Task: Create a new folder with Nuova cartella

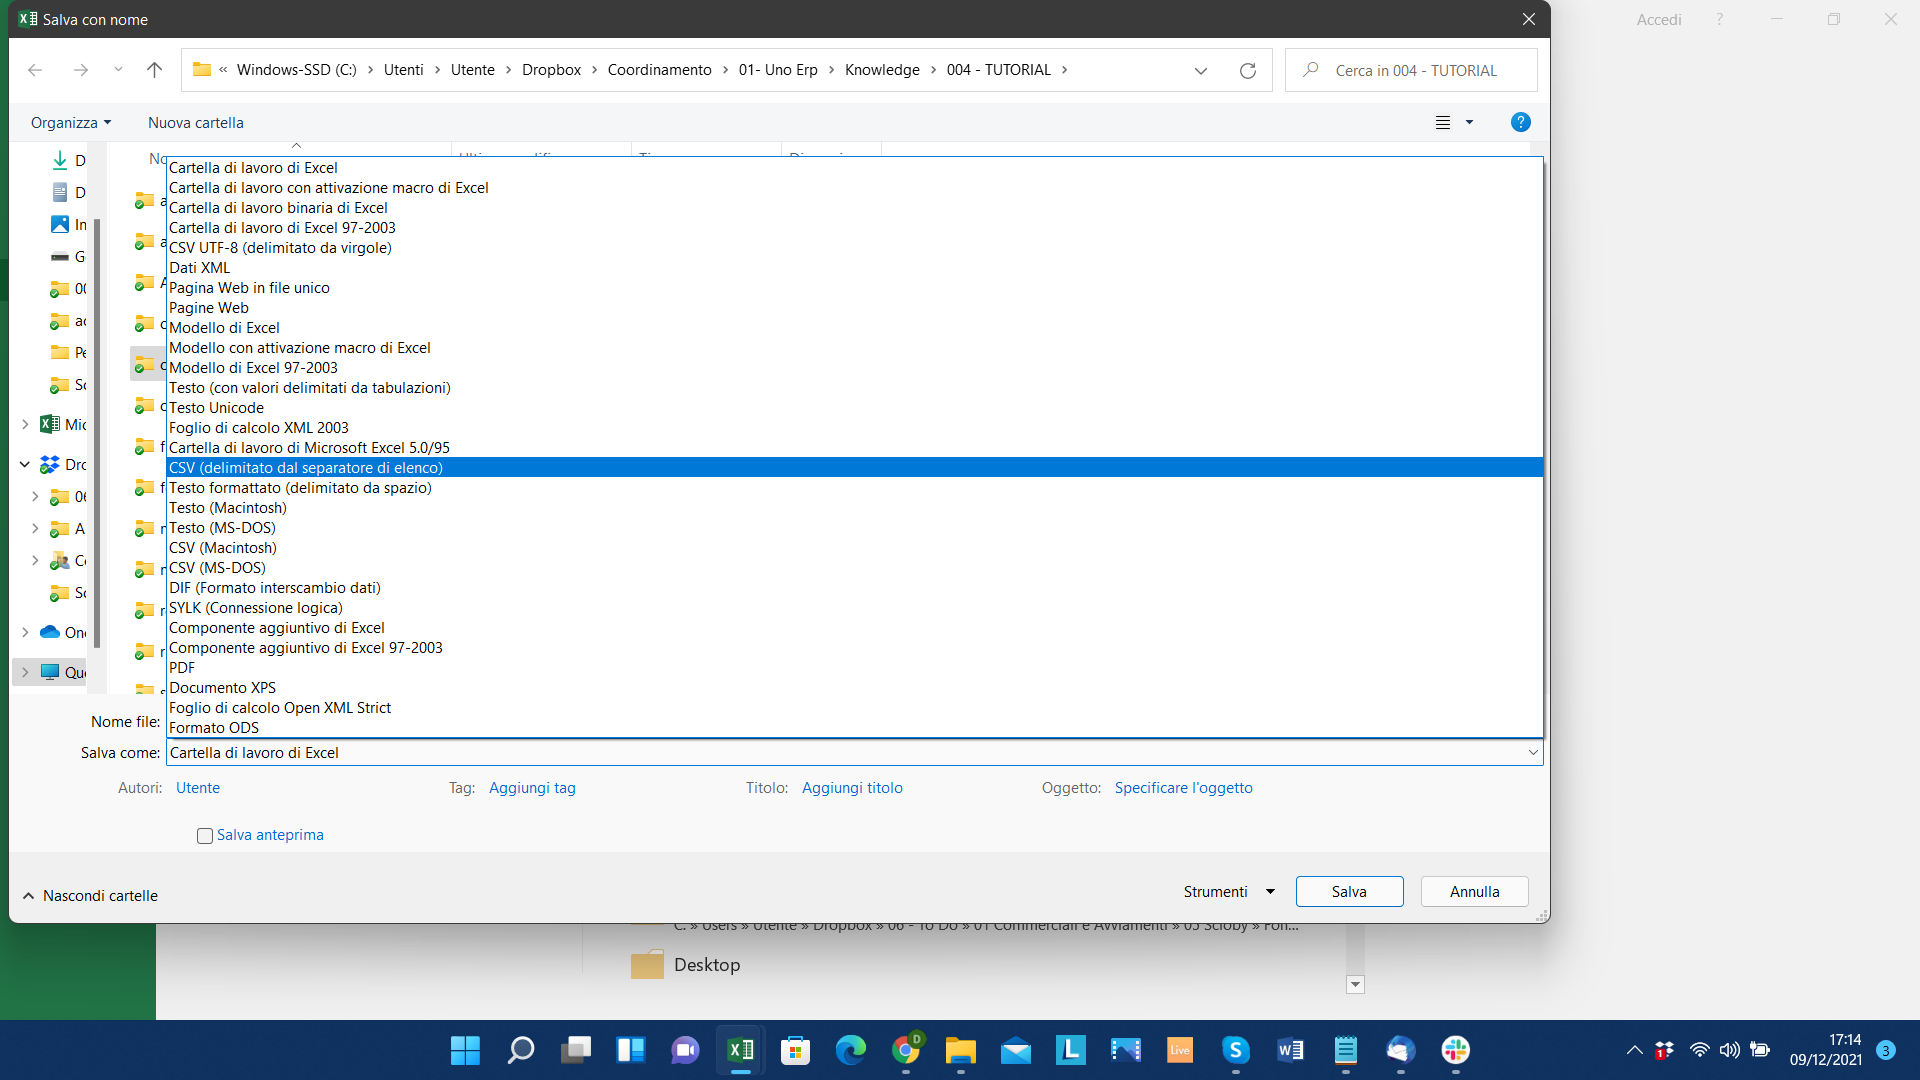Action: (196, 122)
